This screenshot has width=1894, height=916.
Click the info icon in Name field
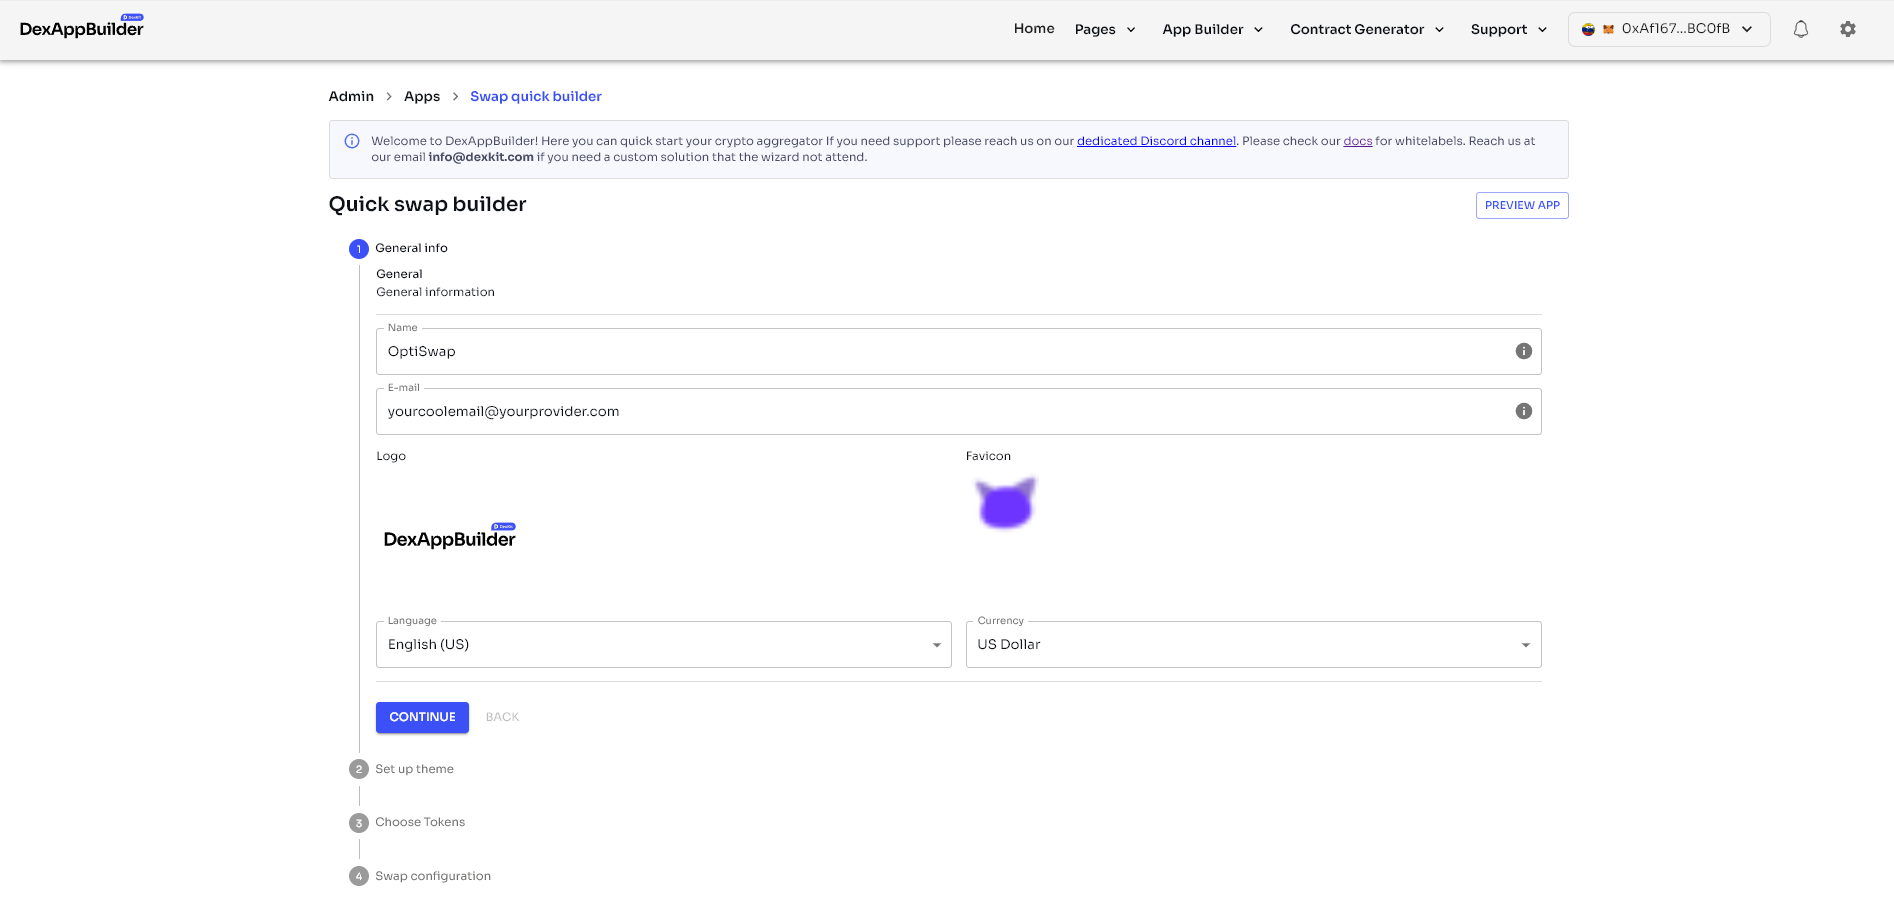coord(1523,351)
